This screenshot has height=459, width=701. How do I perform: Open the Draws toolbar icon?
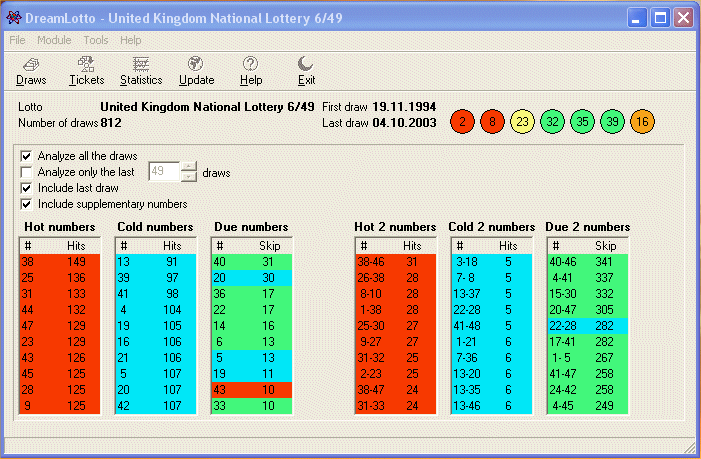pos(31,72)
